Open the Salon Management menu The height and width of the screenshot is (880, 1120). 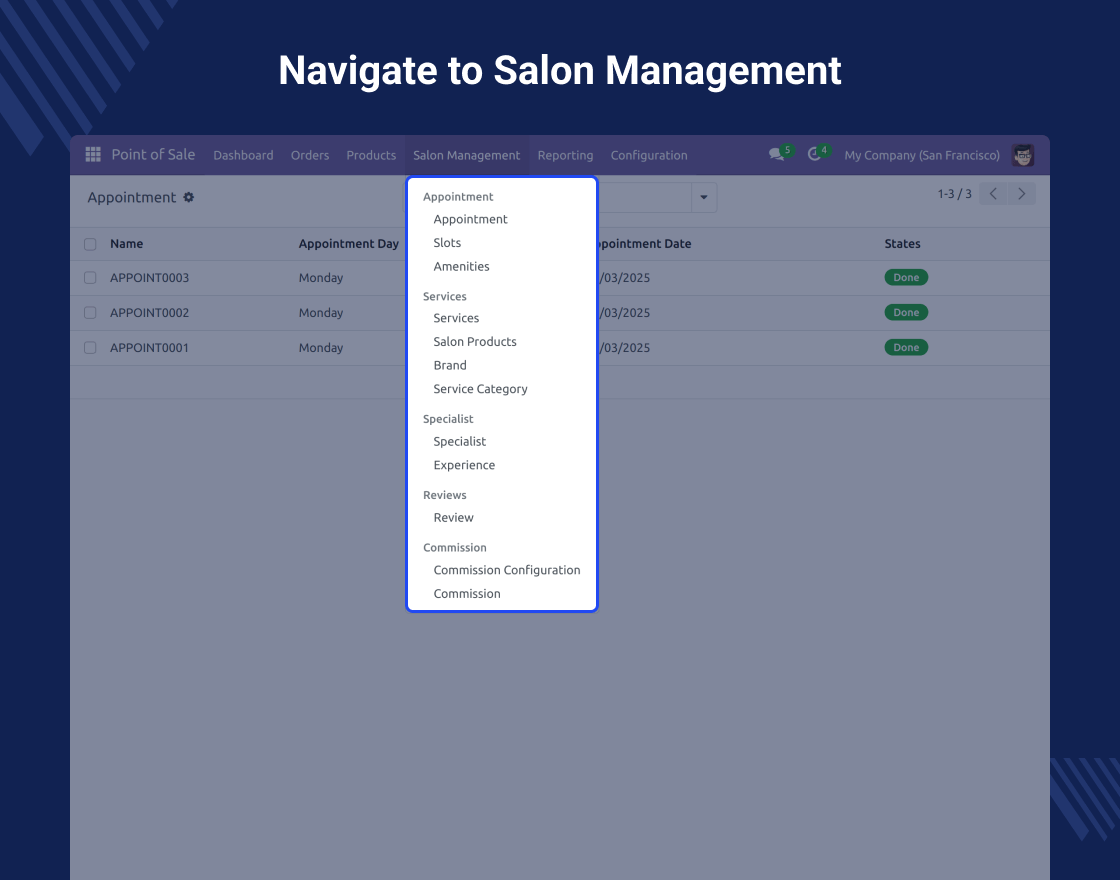click(x=466, y=155)
